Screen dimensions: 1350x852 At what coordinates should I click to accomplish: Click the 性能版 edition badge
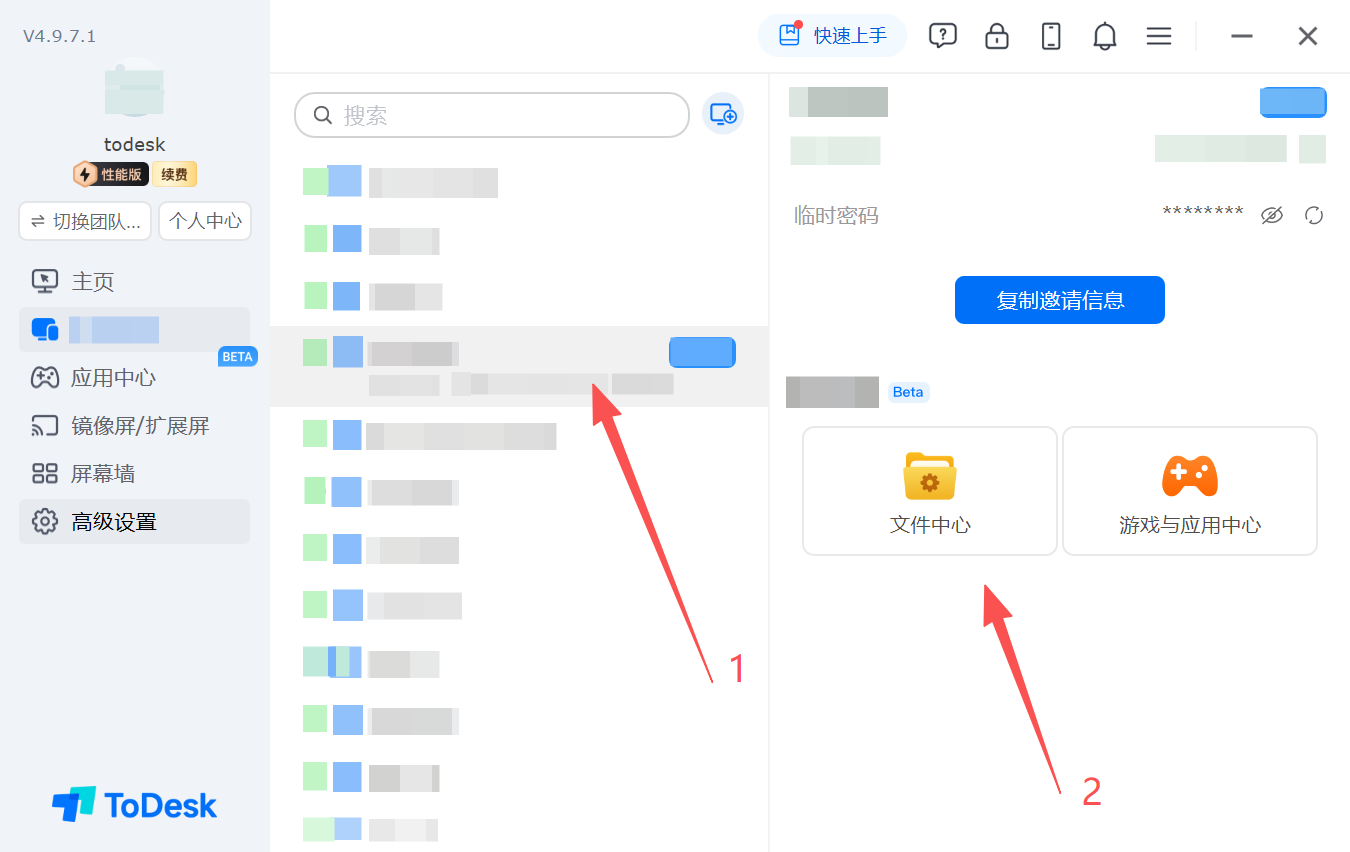tap(111, 175)
